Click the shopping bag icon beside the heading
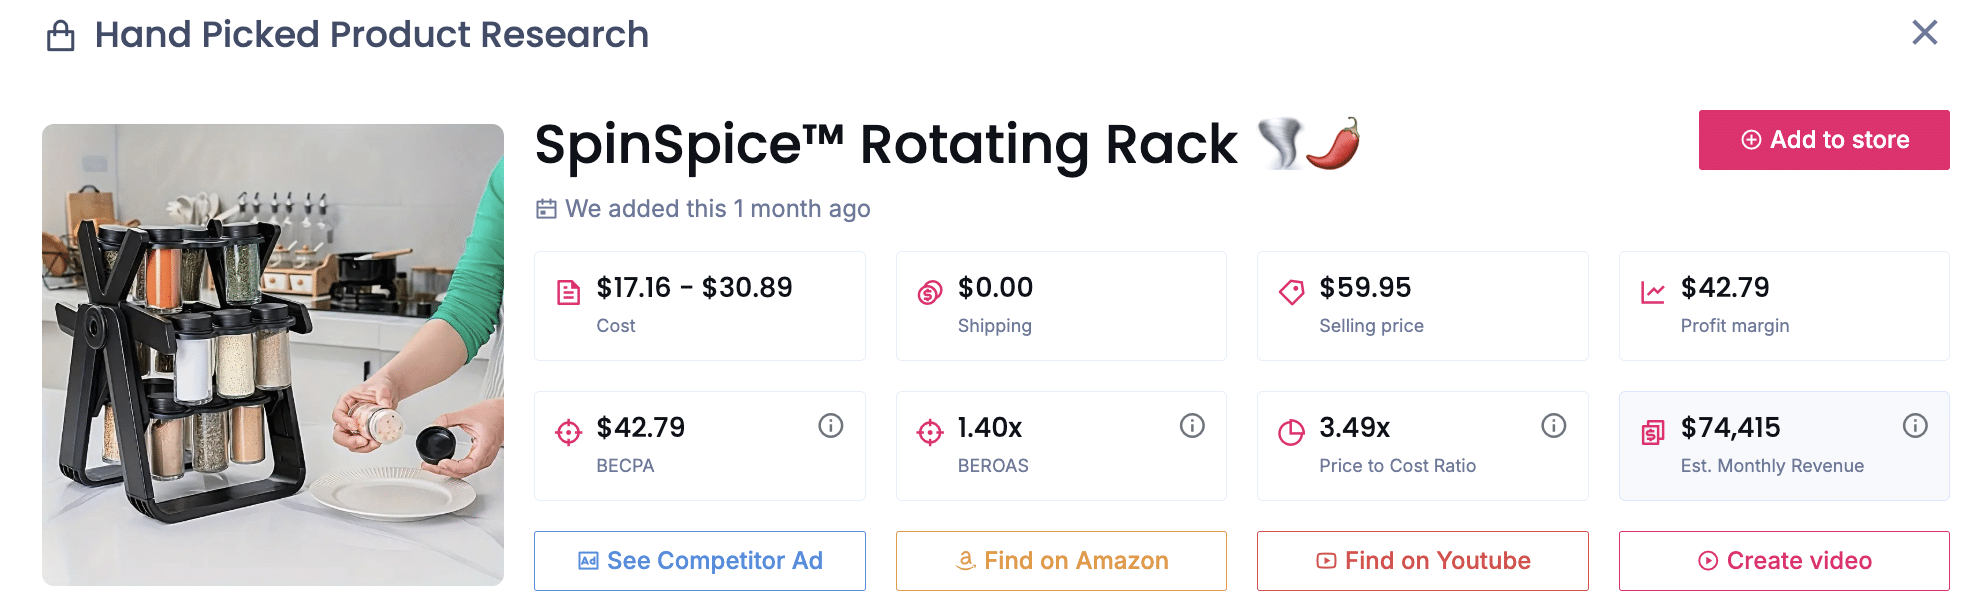This screenshot has width=1982, height=614. pos(61,34)
